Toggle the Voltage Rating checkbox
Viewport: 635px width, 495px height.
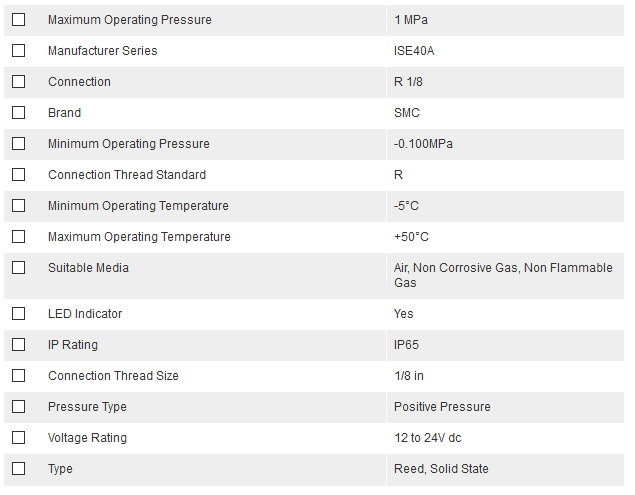(x=19, y=437)
